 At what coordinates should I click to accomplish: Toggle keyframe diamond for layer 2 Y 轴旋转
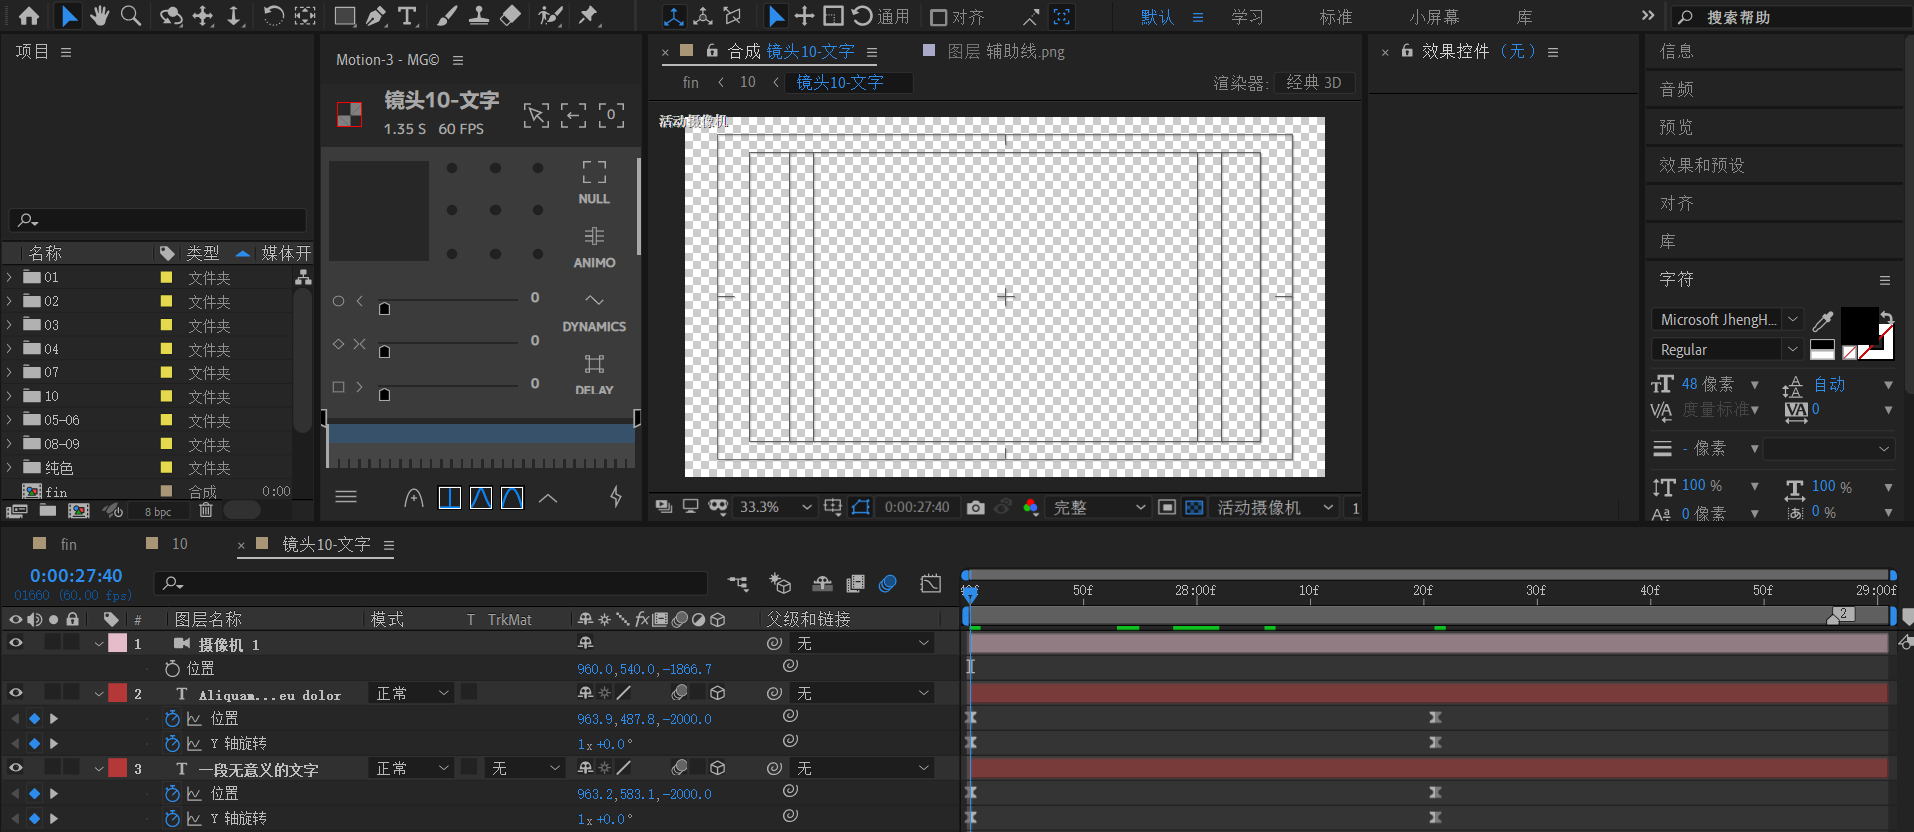click(x=34, y=743)
